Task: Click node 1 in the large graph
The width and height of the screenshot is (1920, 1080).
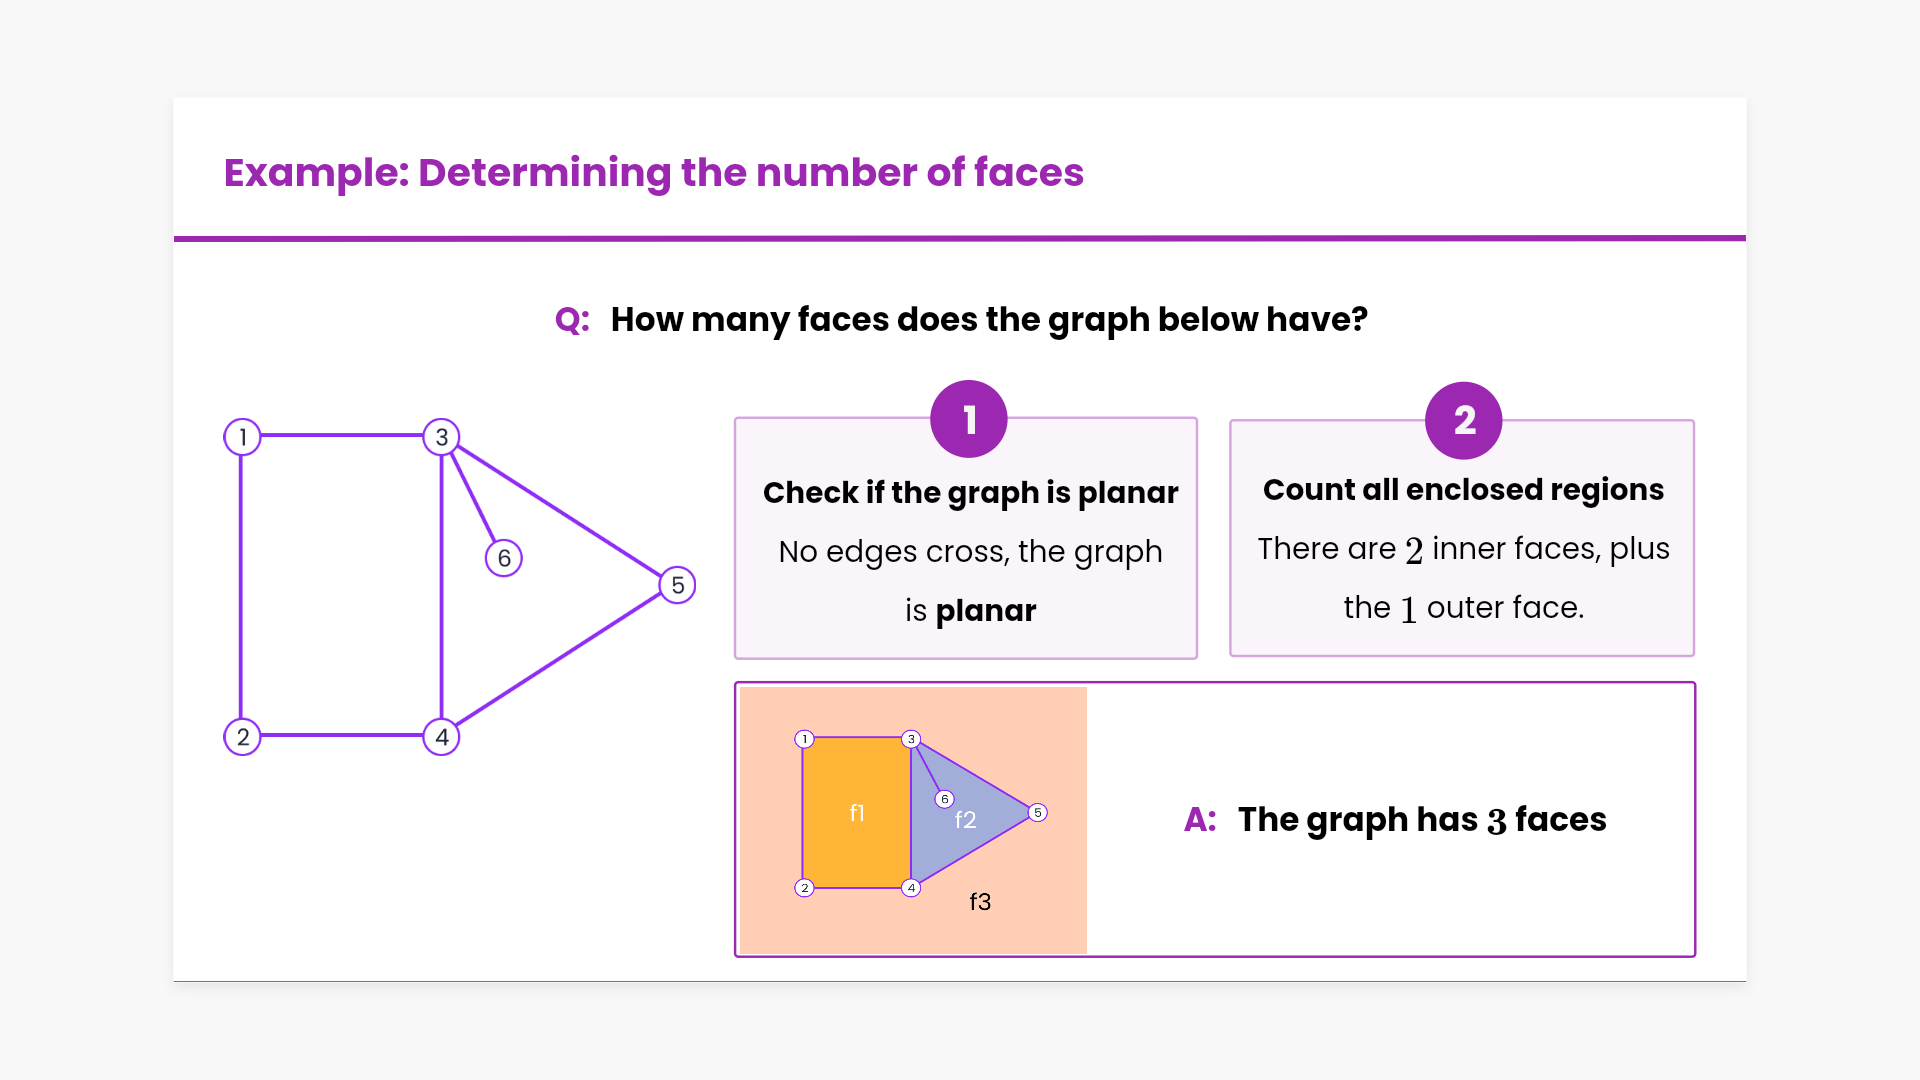Action: point(242,437)
